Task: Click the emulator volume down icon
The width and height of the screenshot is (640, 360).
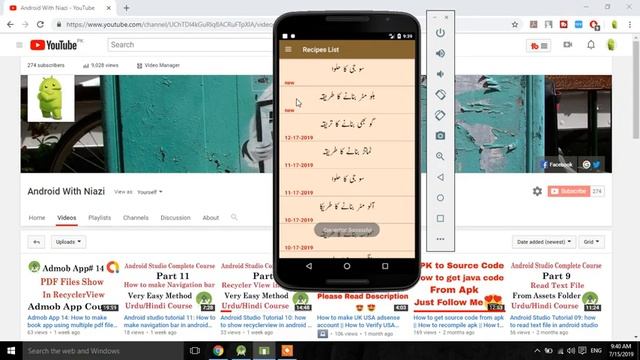Action: (x=440, y=74)
